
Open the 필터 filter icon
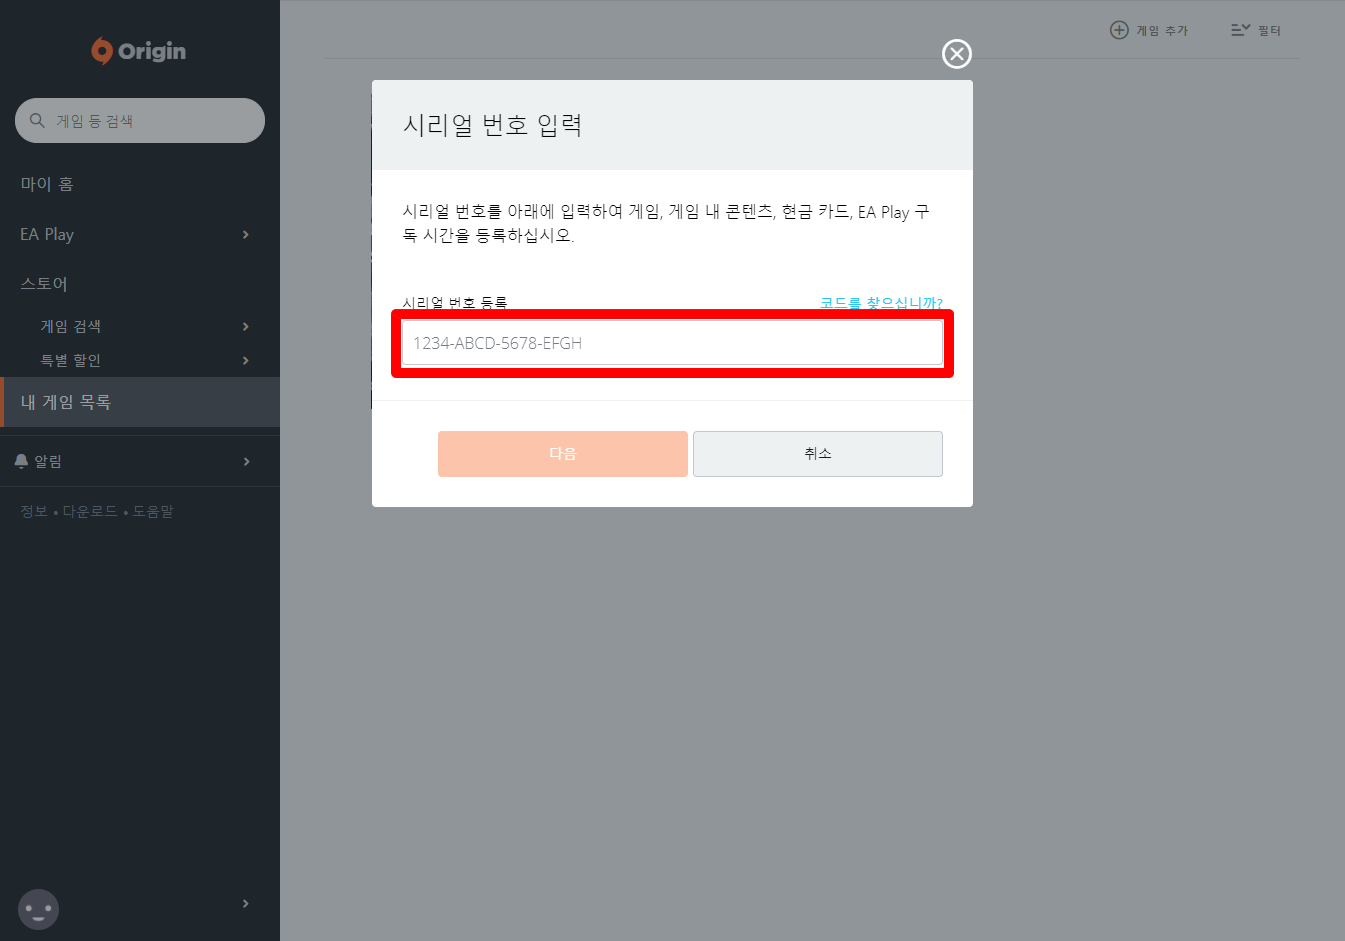point(1240,30)
